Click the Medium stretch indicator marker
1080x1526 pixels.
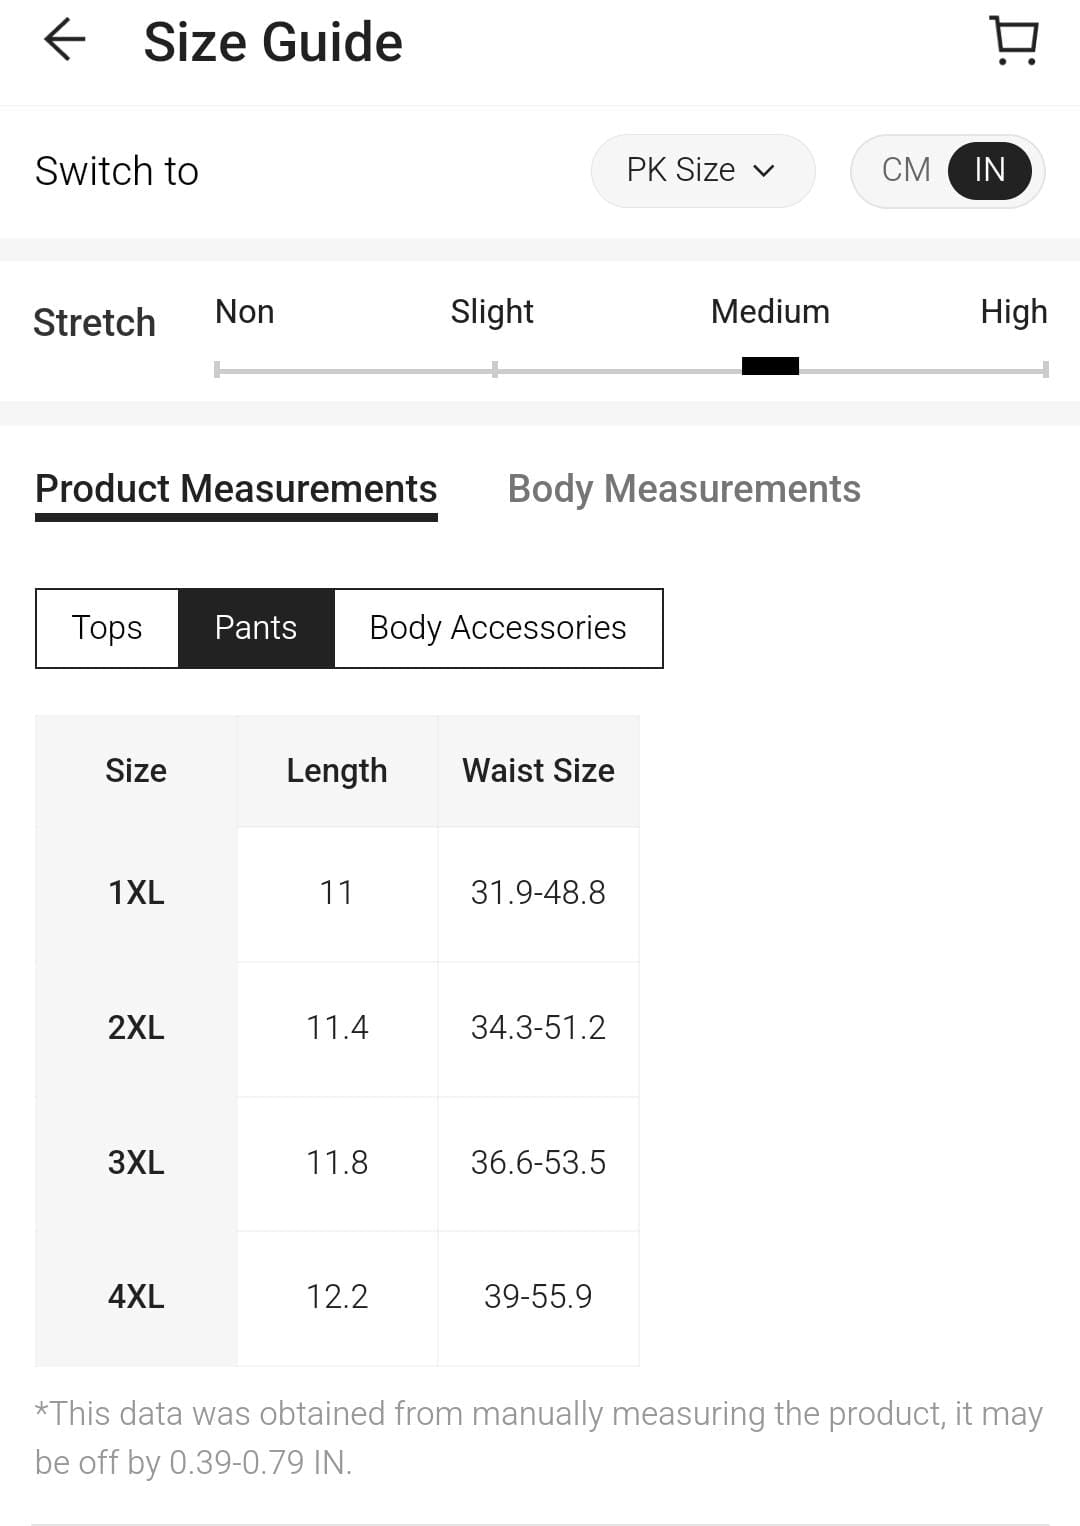770,366
